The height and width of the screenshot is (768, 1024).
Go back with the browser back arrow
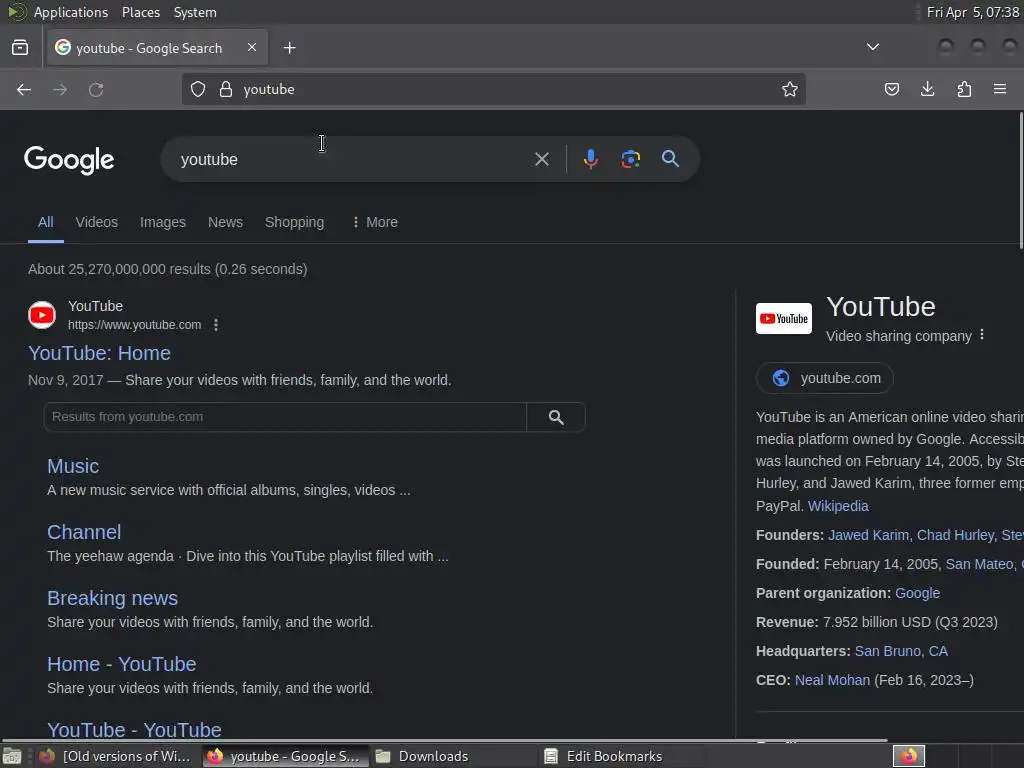(24, 89)
